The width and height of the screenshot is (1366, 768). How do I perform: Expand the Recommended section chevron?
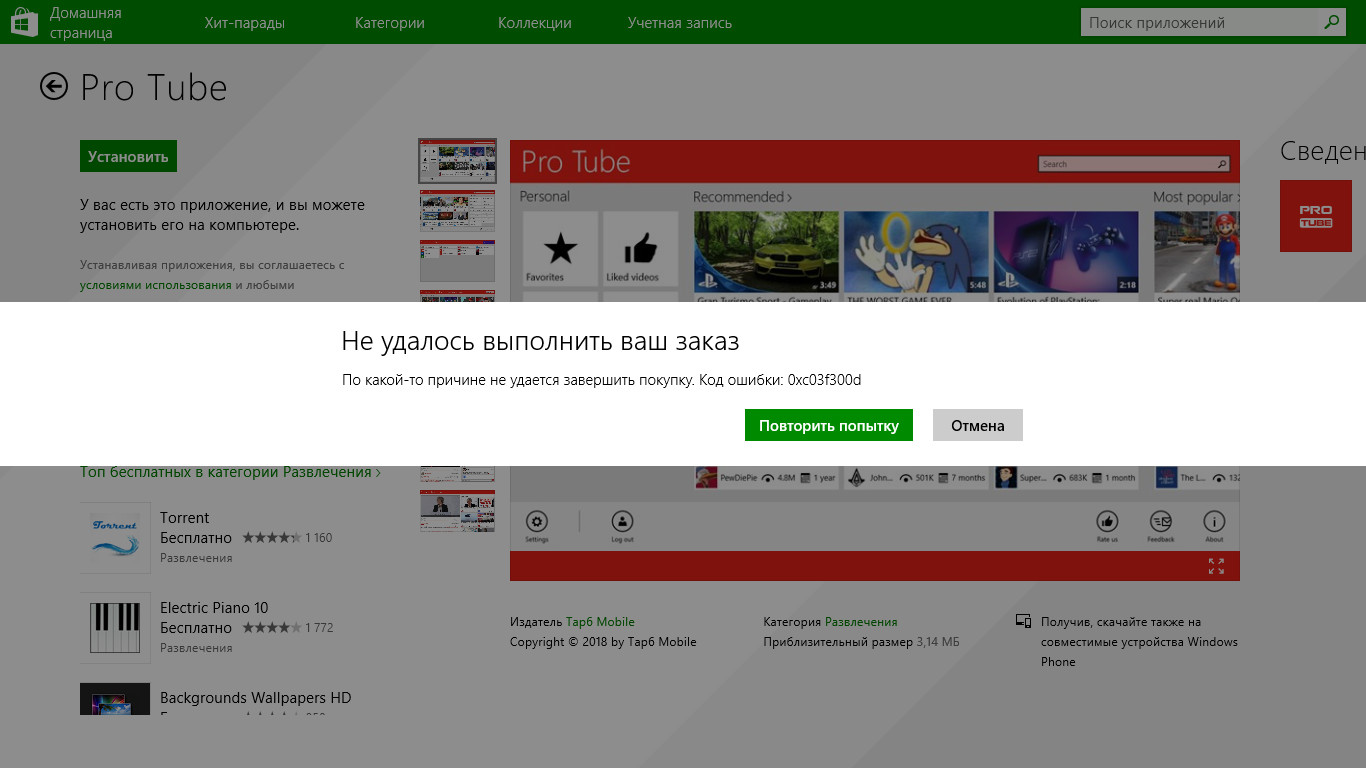tap(790, 197)
